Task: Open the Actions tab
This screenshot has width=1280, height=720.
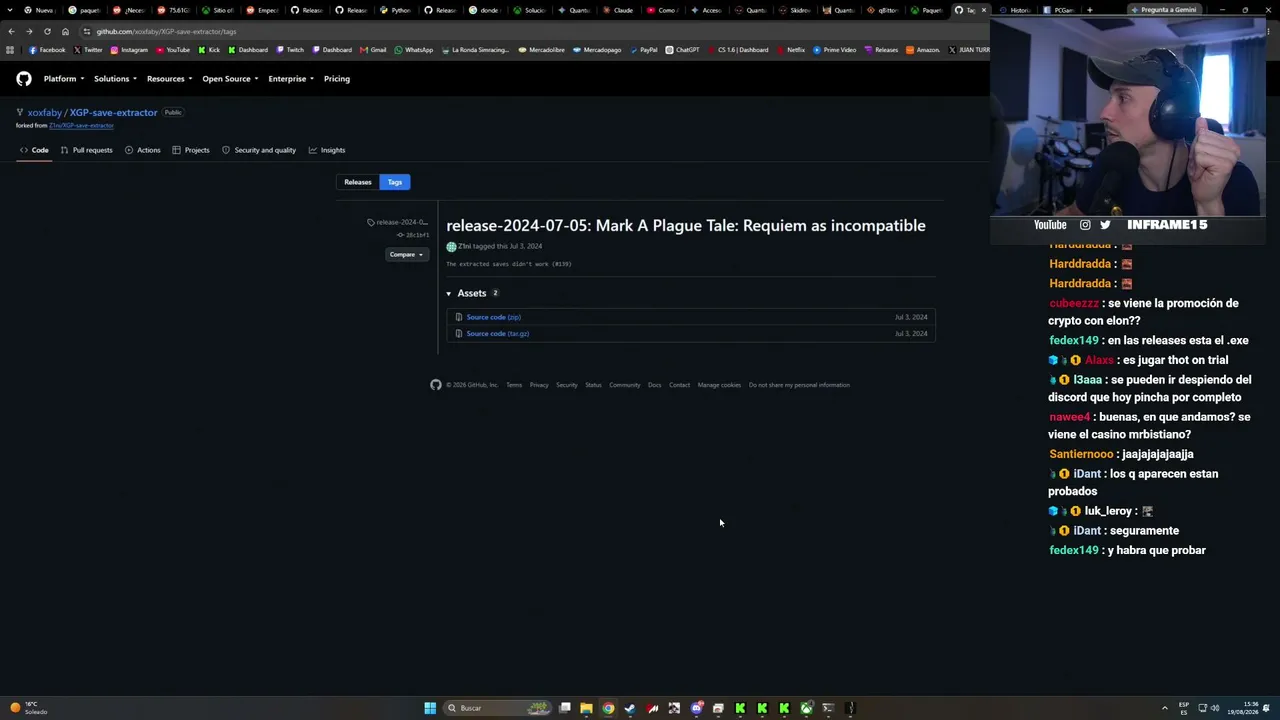Action: 143,150
